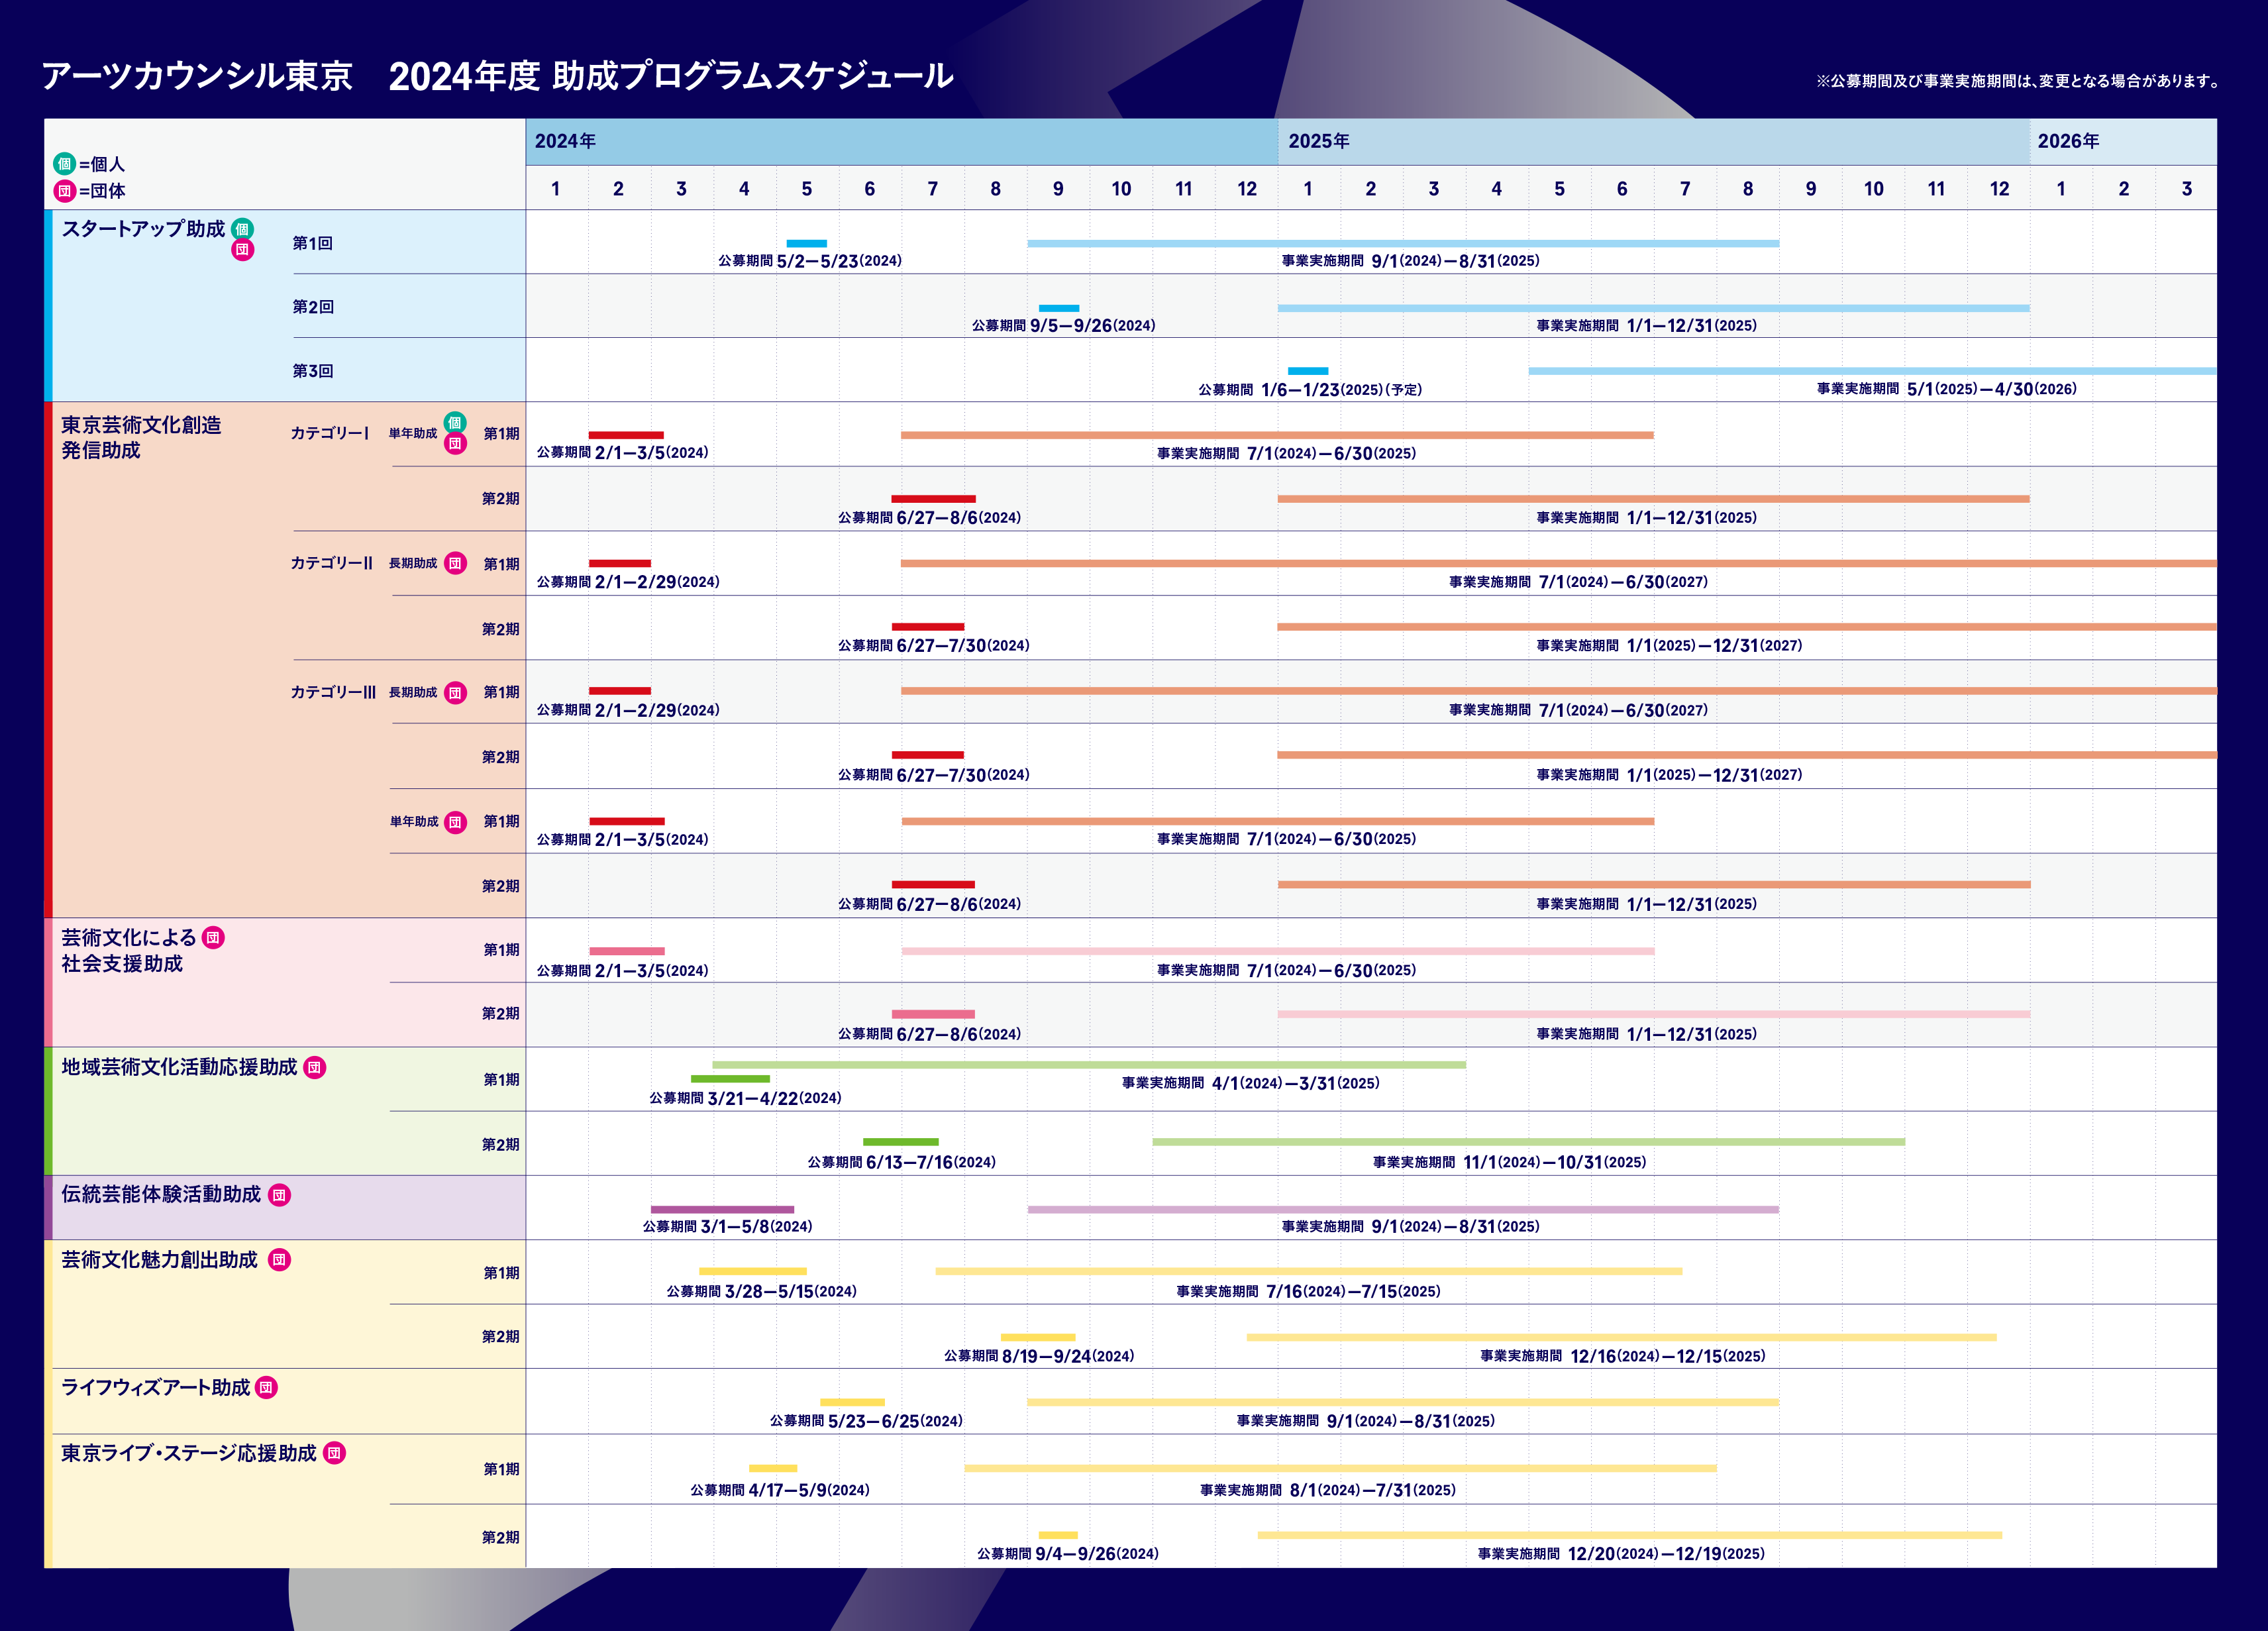Click 東京ライブ・ステージ応援助成 第1期 yellow application bar
The image size is (2268, 1631).
pyautogui.click(x=773, y=1468)
